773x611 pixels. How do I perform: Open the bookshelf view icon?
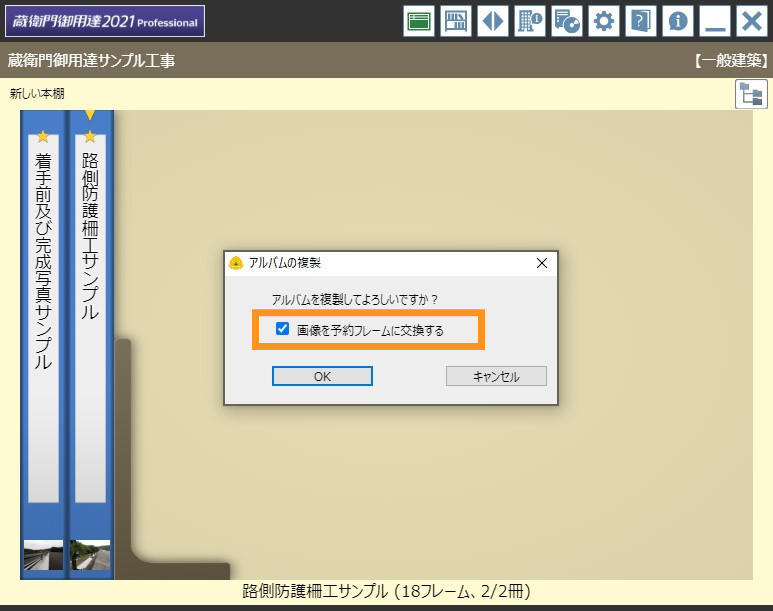pyautogui.click(x=456, y=21)
